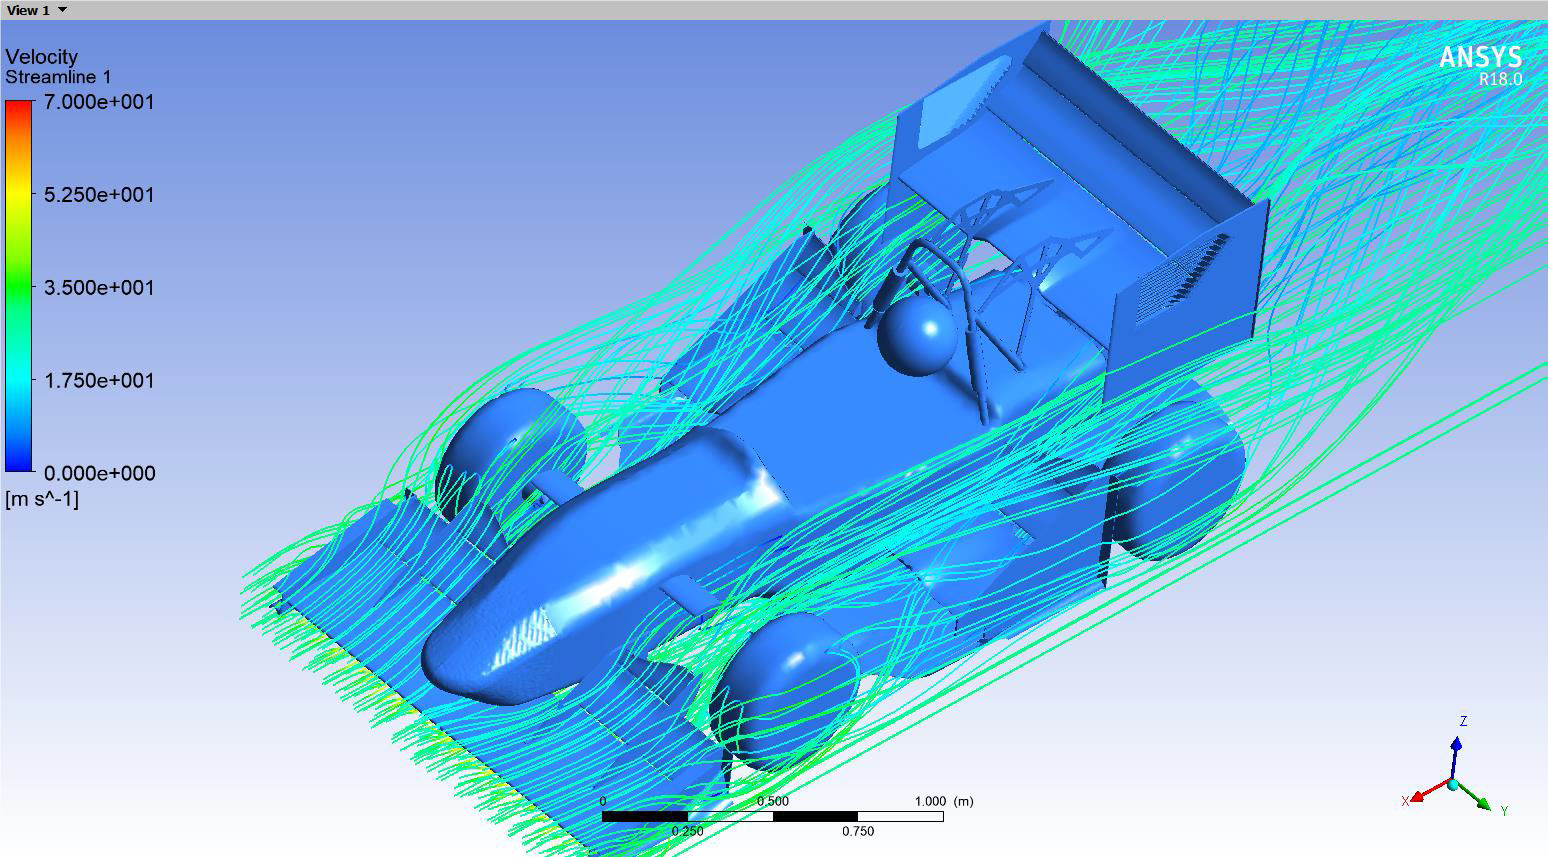The height and width of the screenshot is (857, 1548).
Task: Click the 3.500e+001 legend midpoint label
Action: point(99,288)
